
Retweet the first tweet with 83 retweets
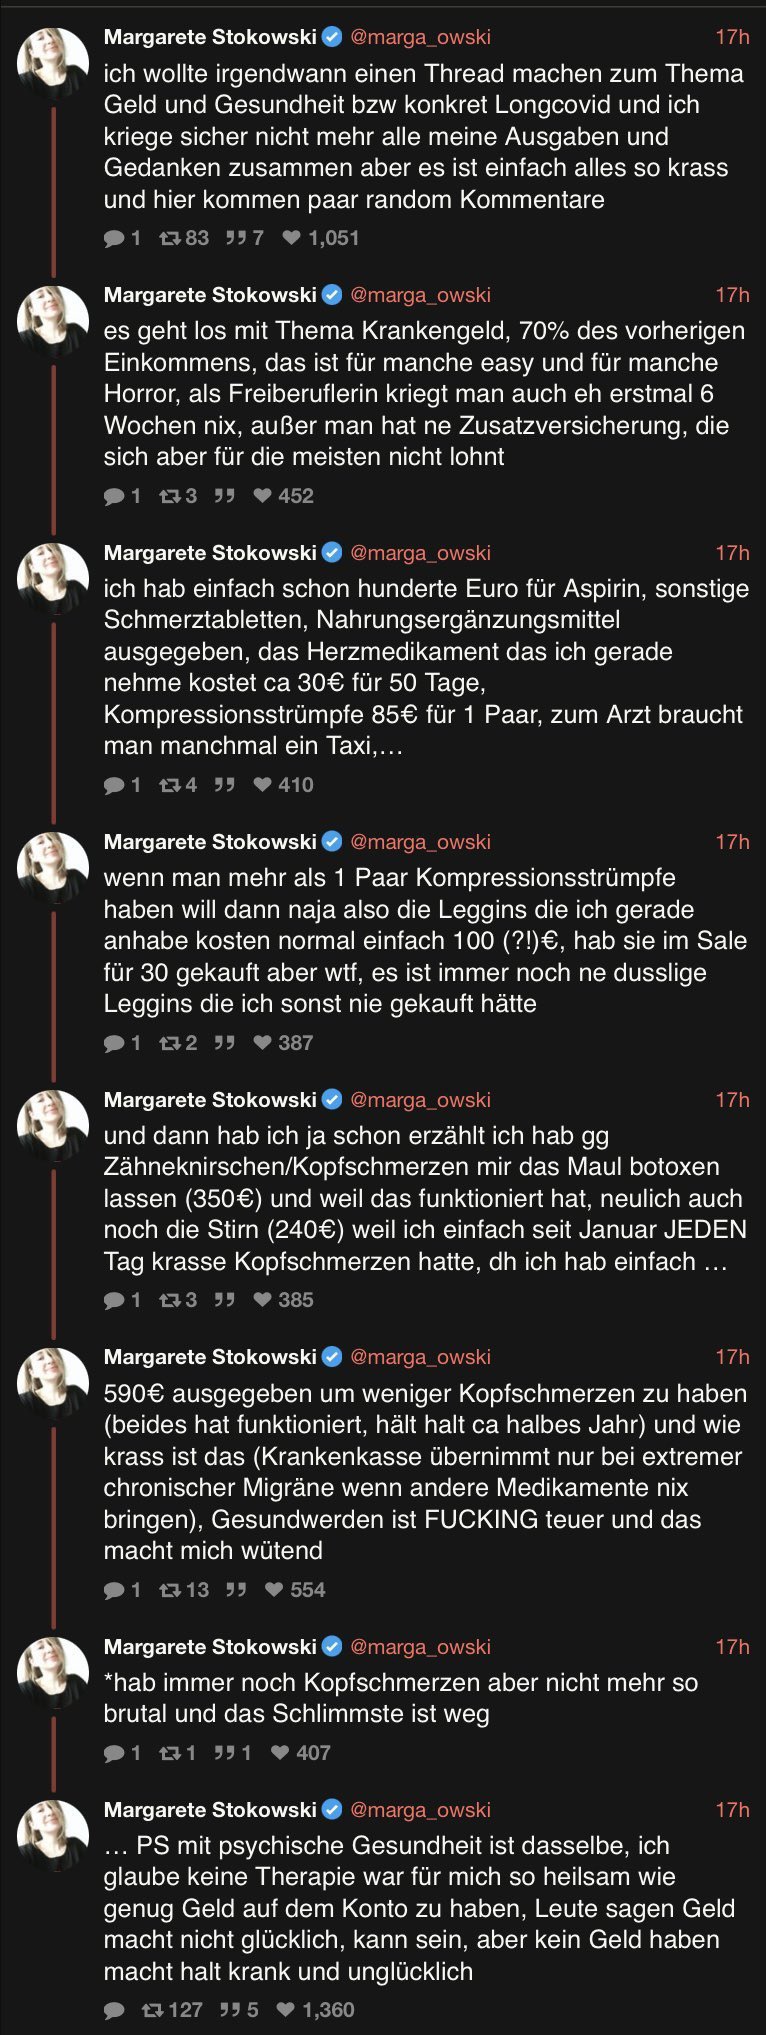point(170,238)
